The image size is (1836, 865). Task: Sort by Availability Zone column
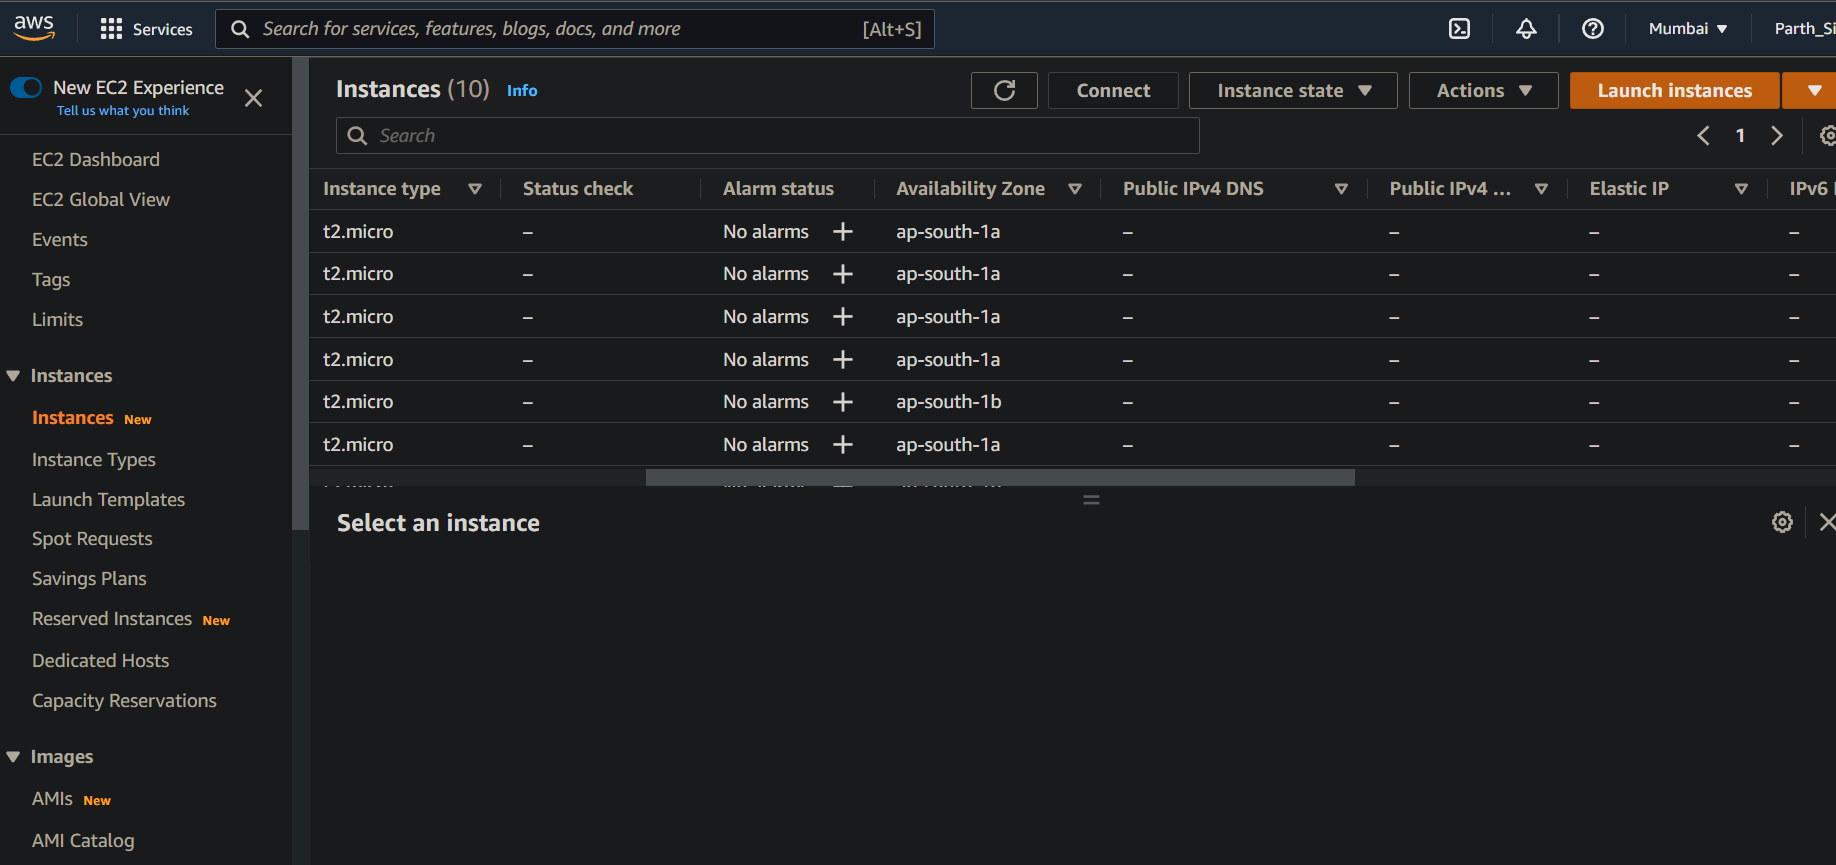(1075, 189)
